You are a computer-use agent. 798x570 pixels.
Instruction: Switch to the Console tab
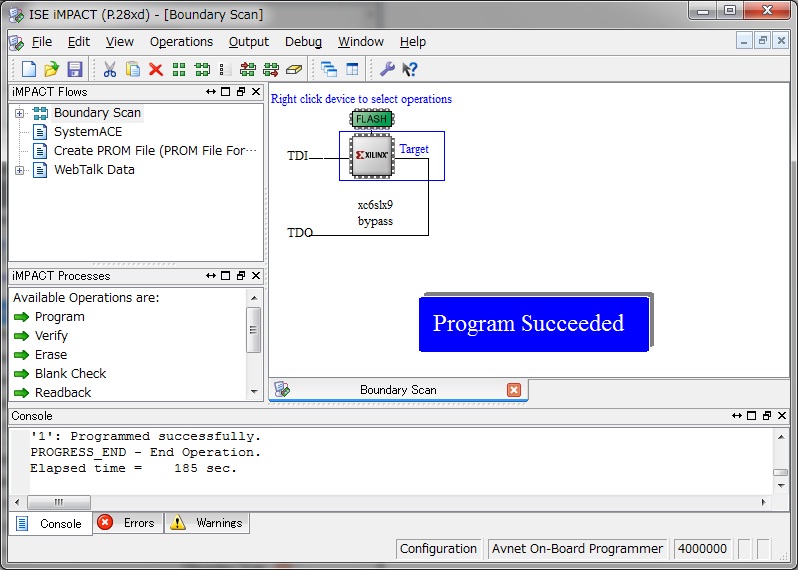click(x=51, y=523)
